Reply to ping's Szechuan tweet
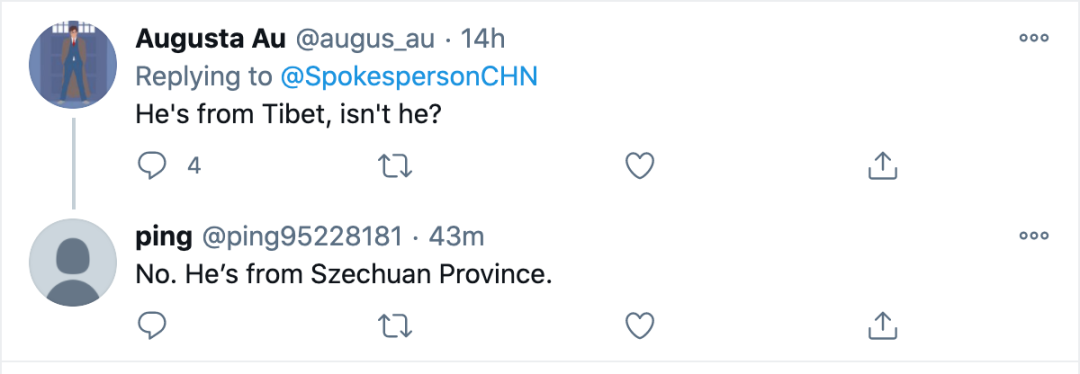1080x374 pixels. coord(152,325)
